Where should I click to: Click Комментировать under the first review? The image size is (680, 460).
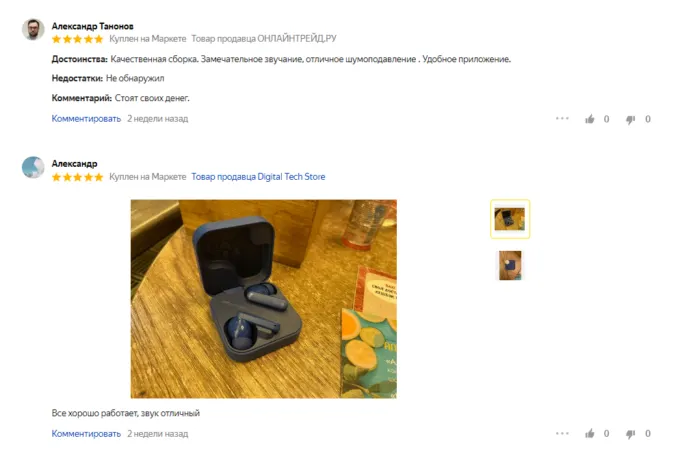point(86,119)
